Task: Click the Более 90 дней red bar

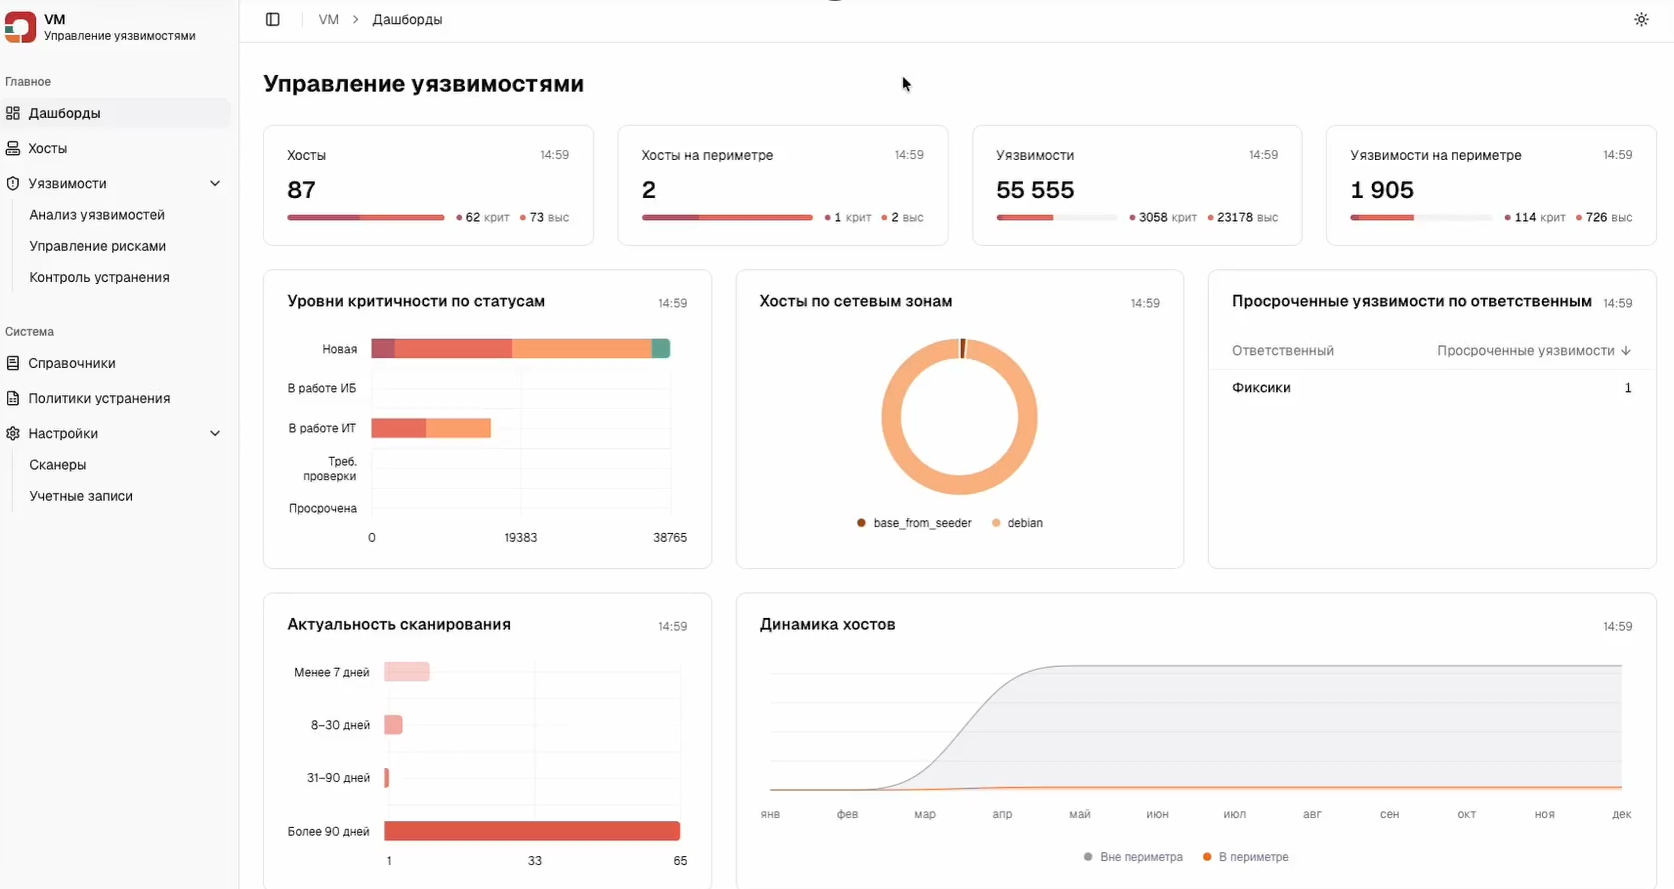Action: point(532,831)
